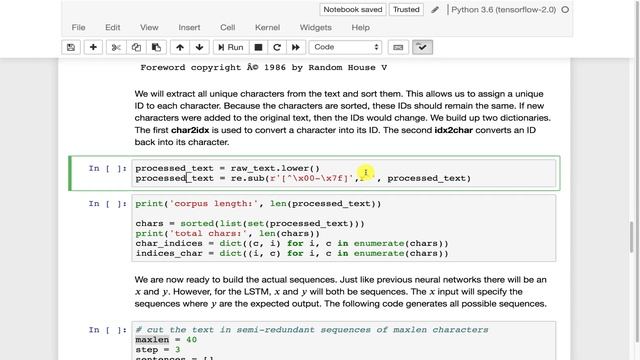Viewport: 640px width, 360px height.
Task: Open the View menu
Action: 149,27
